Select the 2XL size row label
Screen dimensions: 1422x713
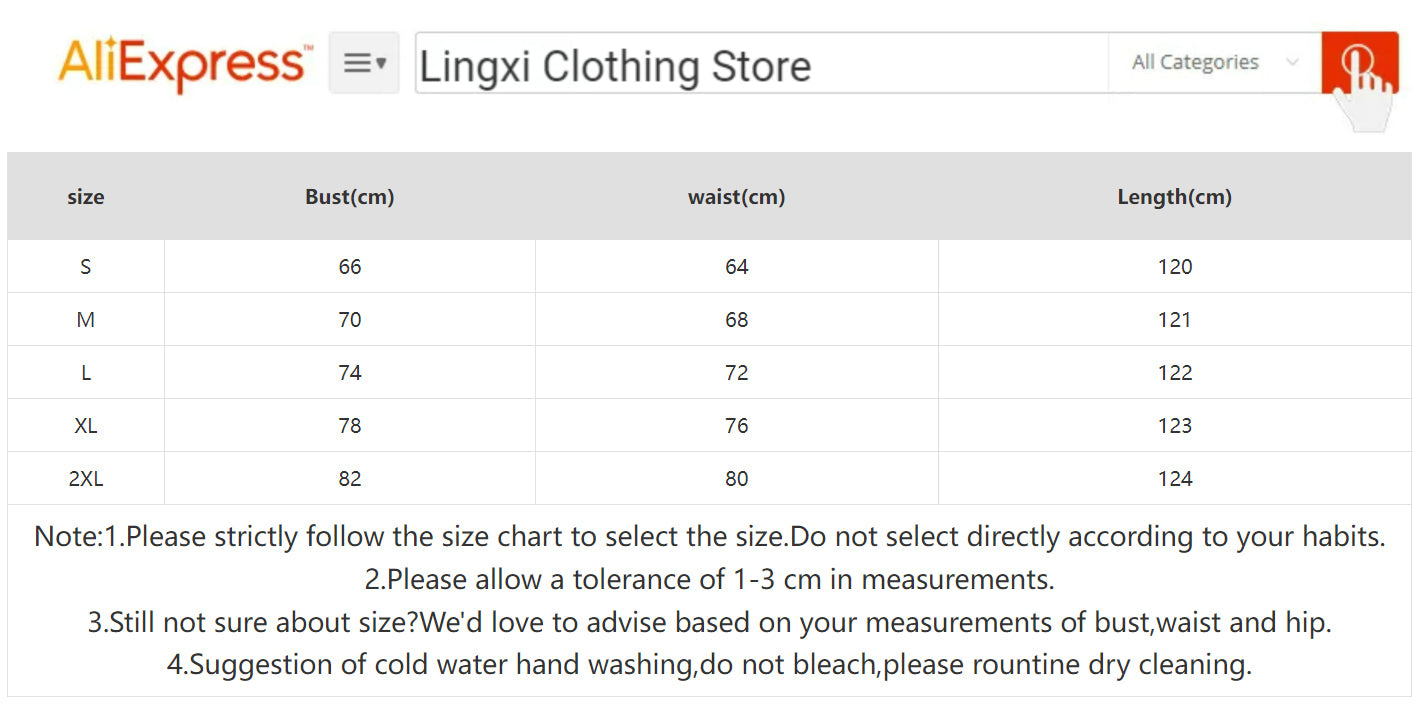point(86,479)
